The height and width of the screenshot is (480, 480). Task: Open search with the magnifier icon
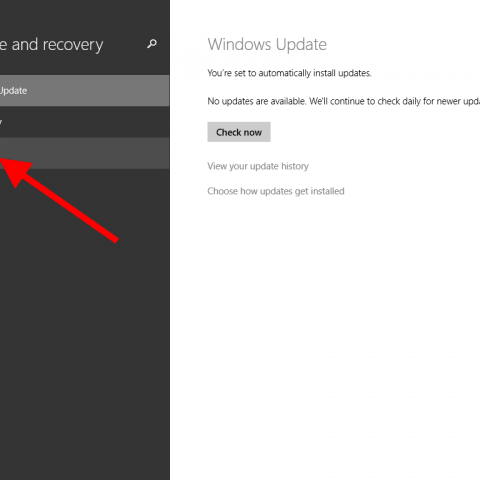(152, 44)
